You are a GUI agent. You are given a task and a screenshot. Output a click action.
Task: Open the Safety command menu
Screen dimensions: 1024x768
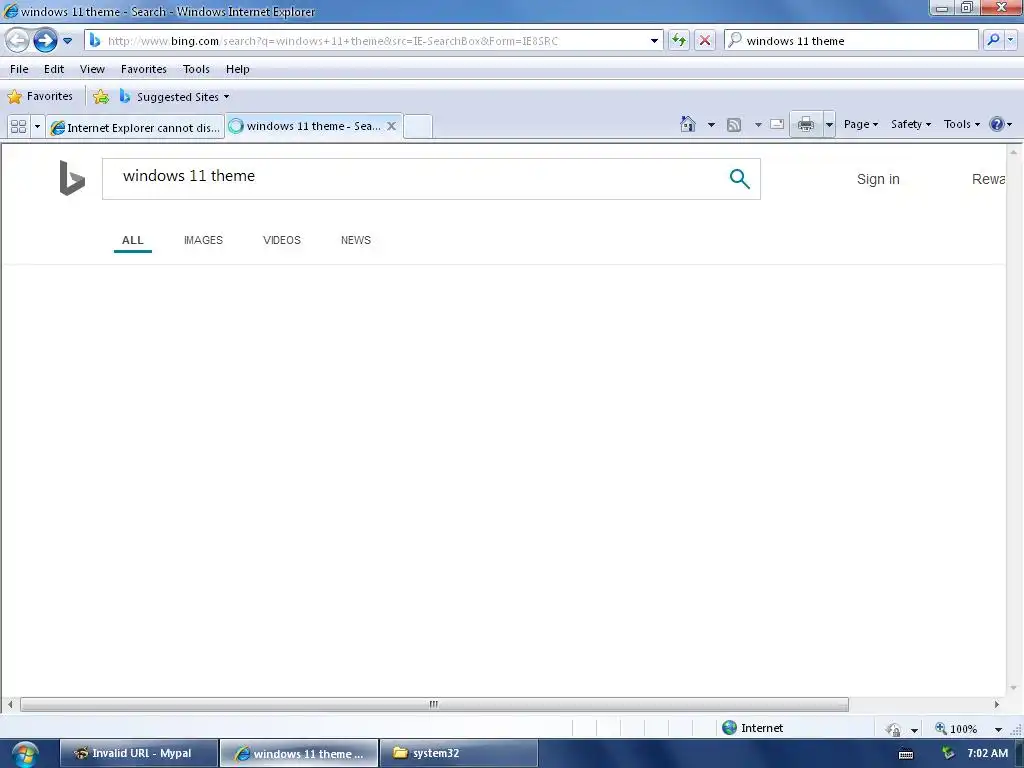pos(911,124)
